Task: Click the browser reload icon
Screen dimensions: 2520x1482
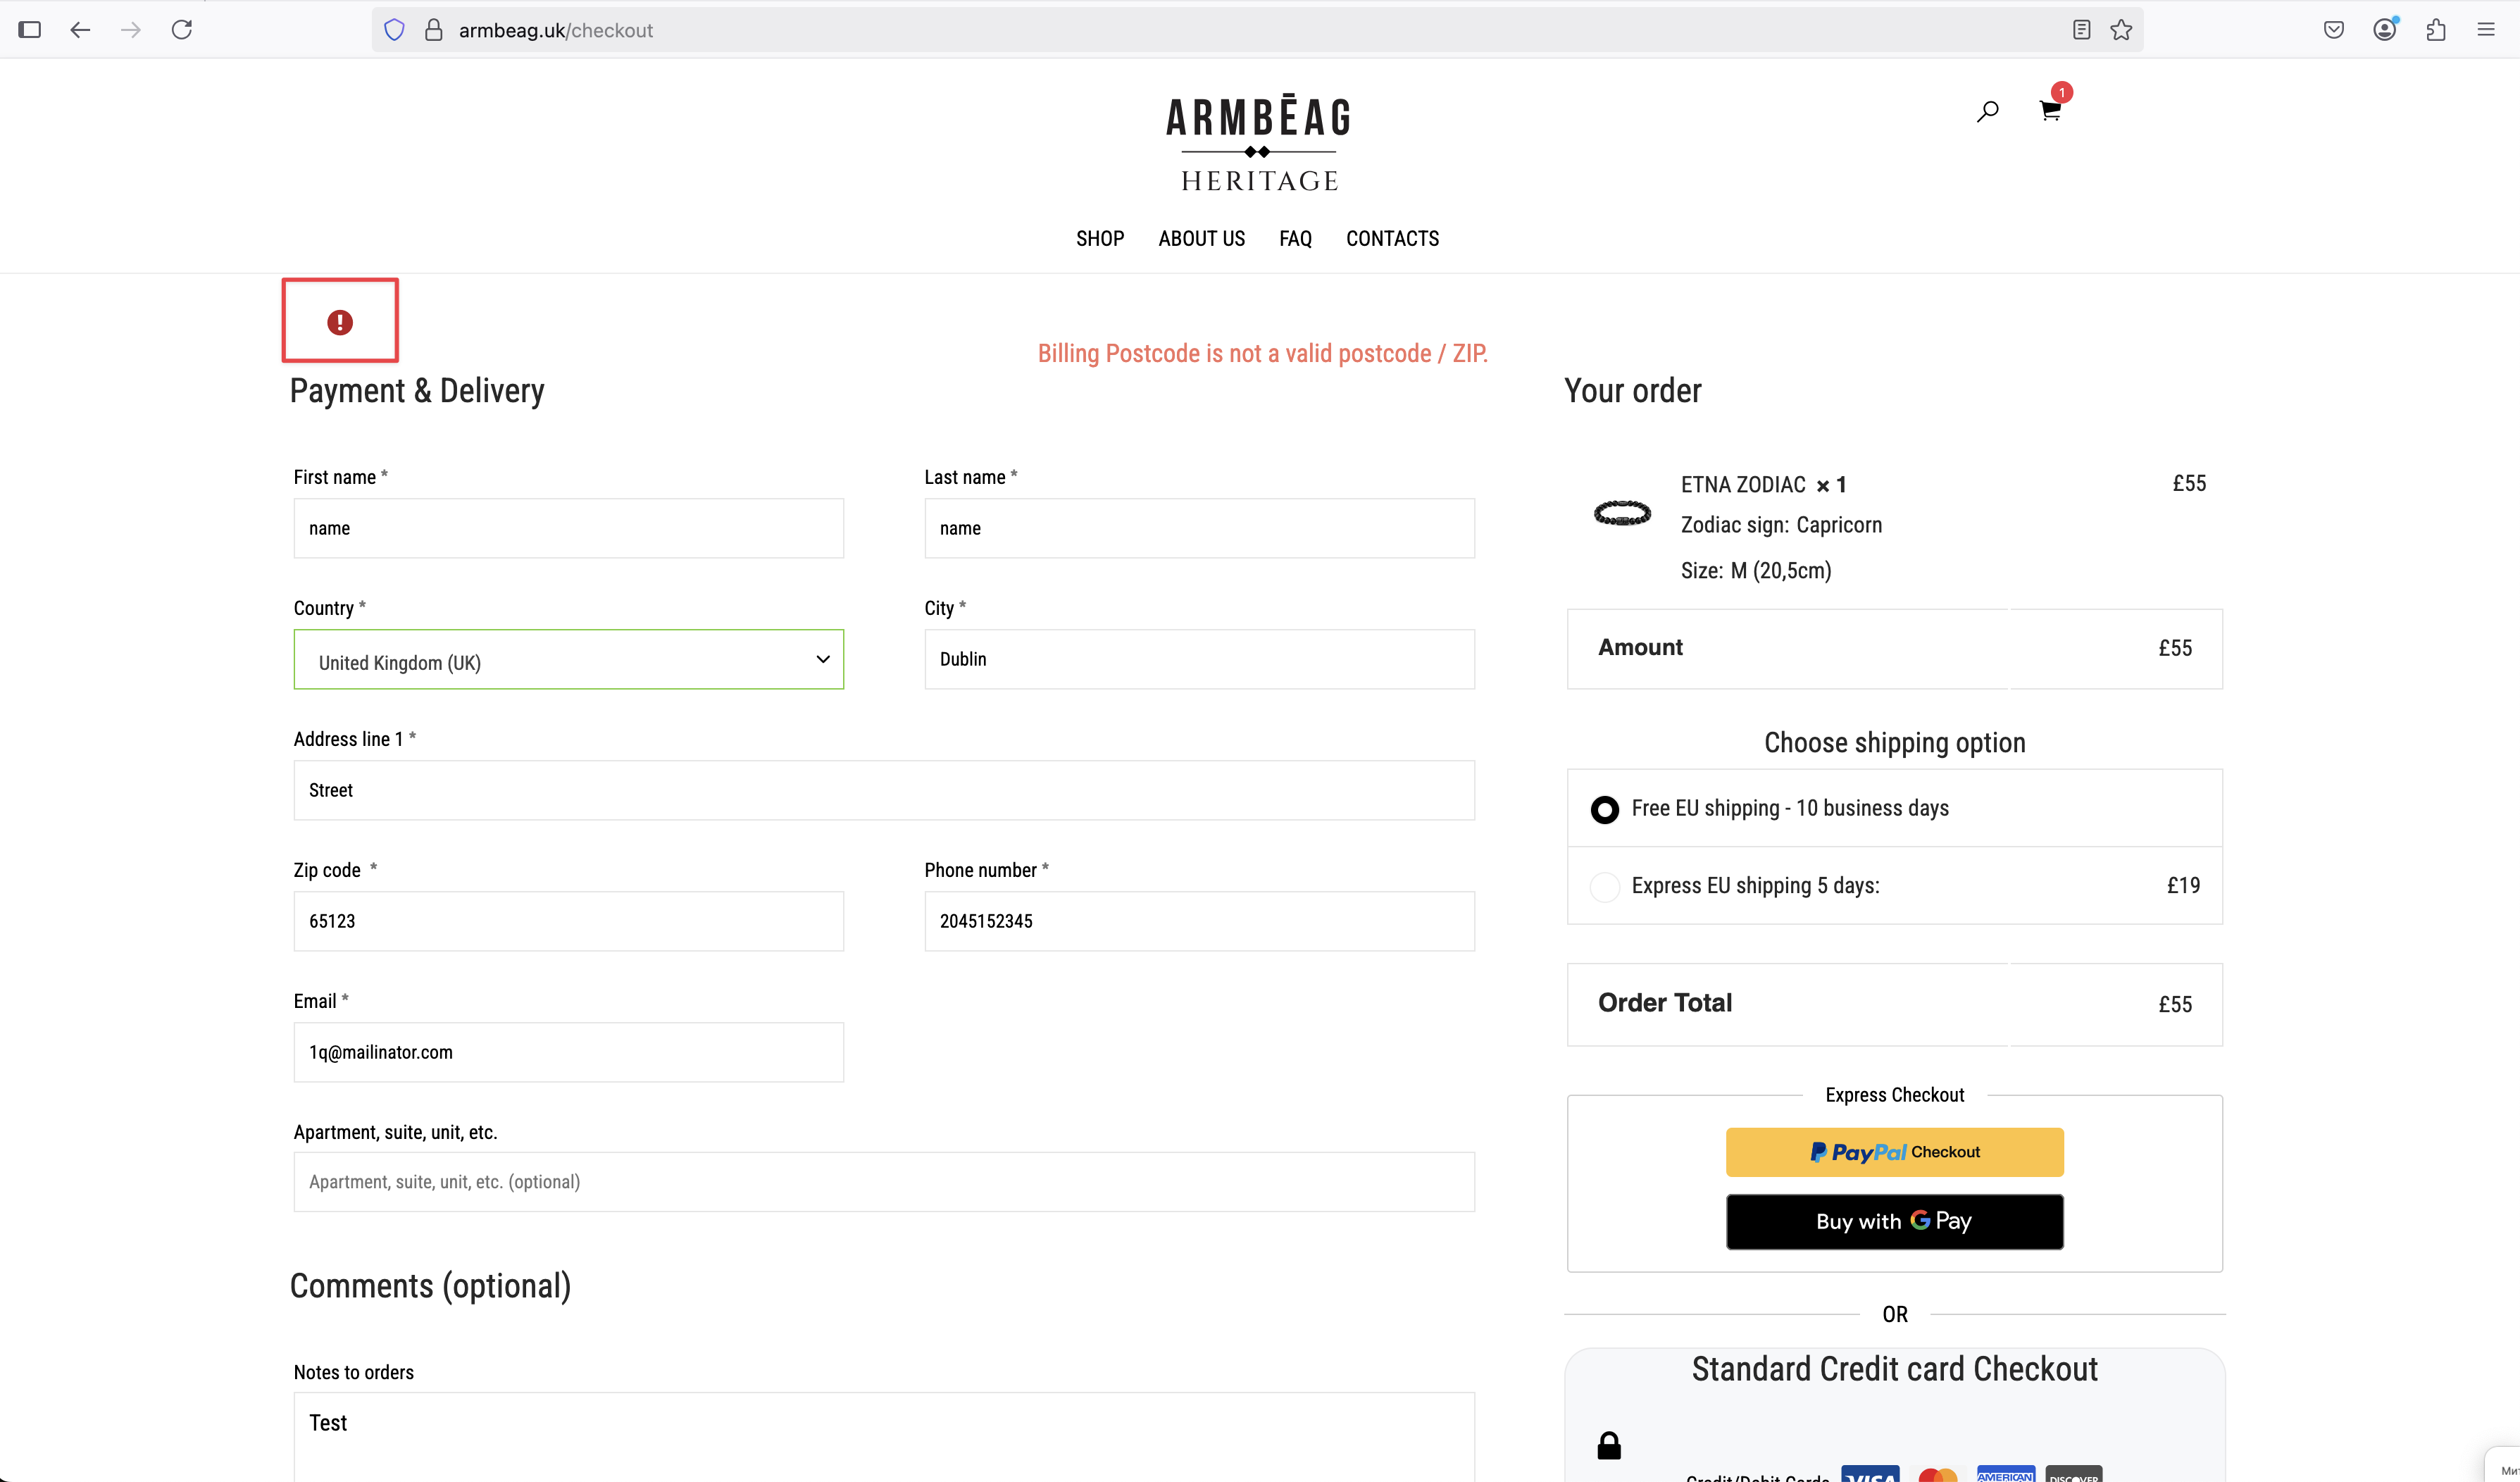Action: tap(182, 30)
